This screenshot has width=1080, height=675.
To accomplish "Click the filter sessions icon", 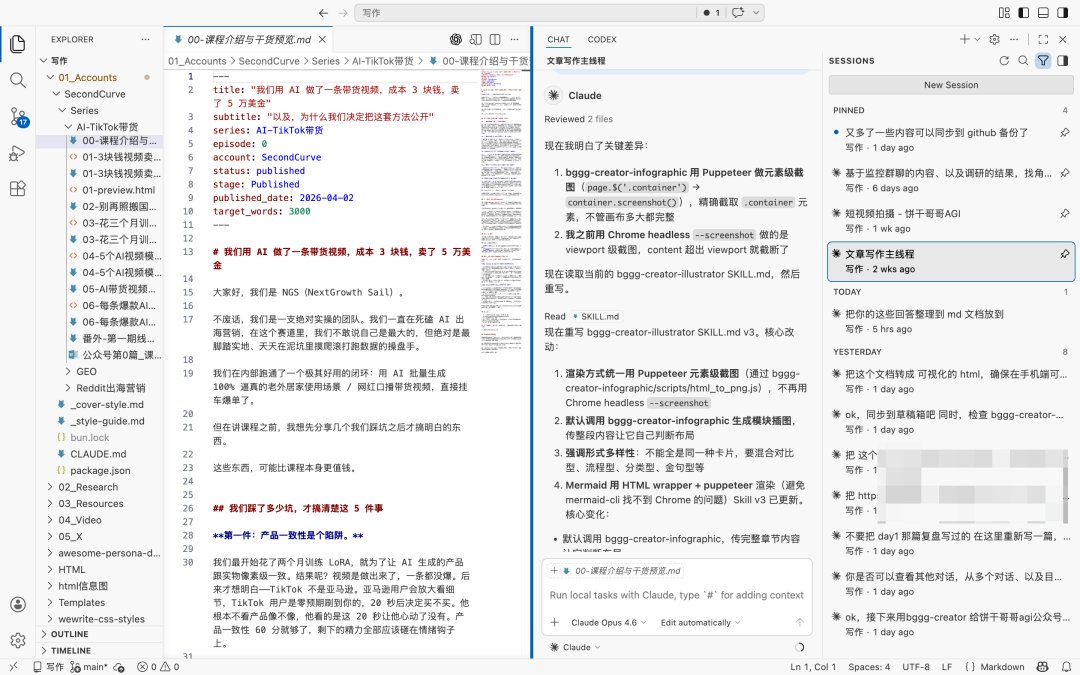I will 1043,61.
